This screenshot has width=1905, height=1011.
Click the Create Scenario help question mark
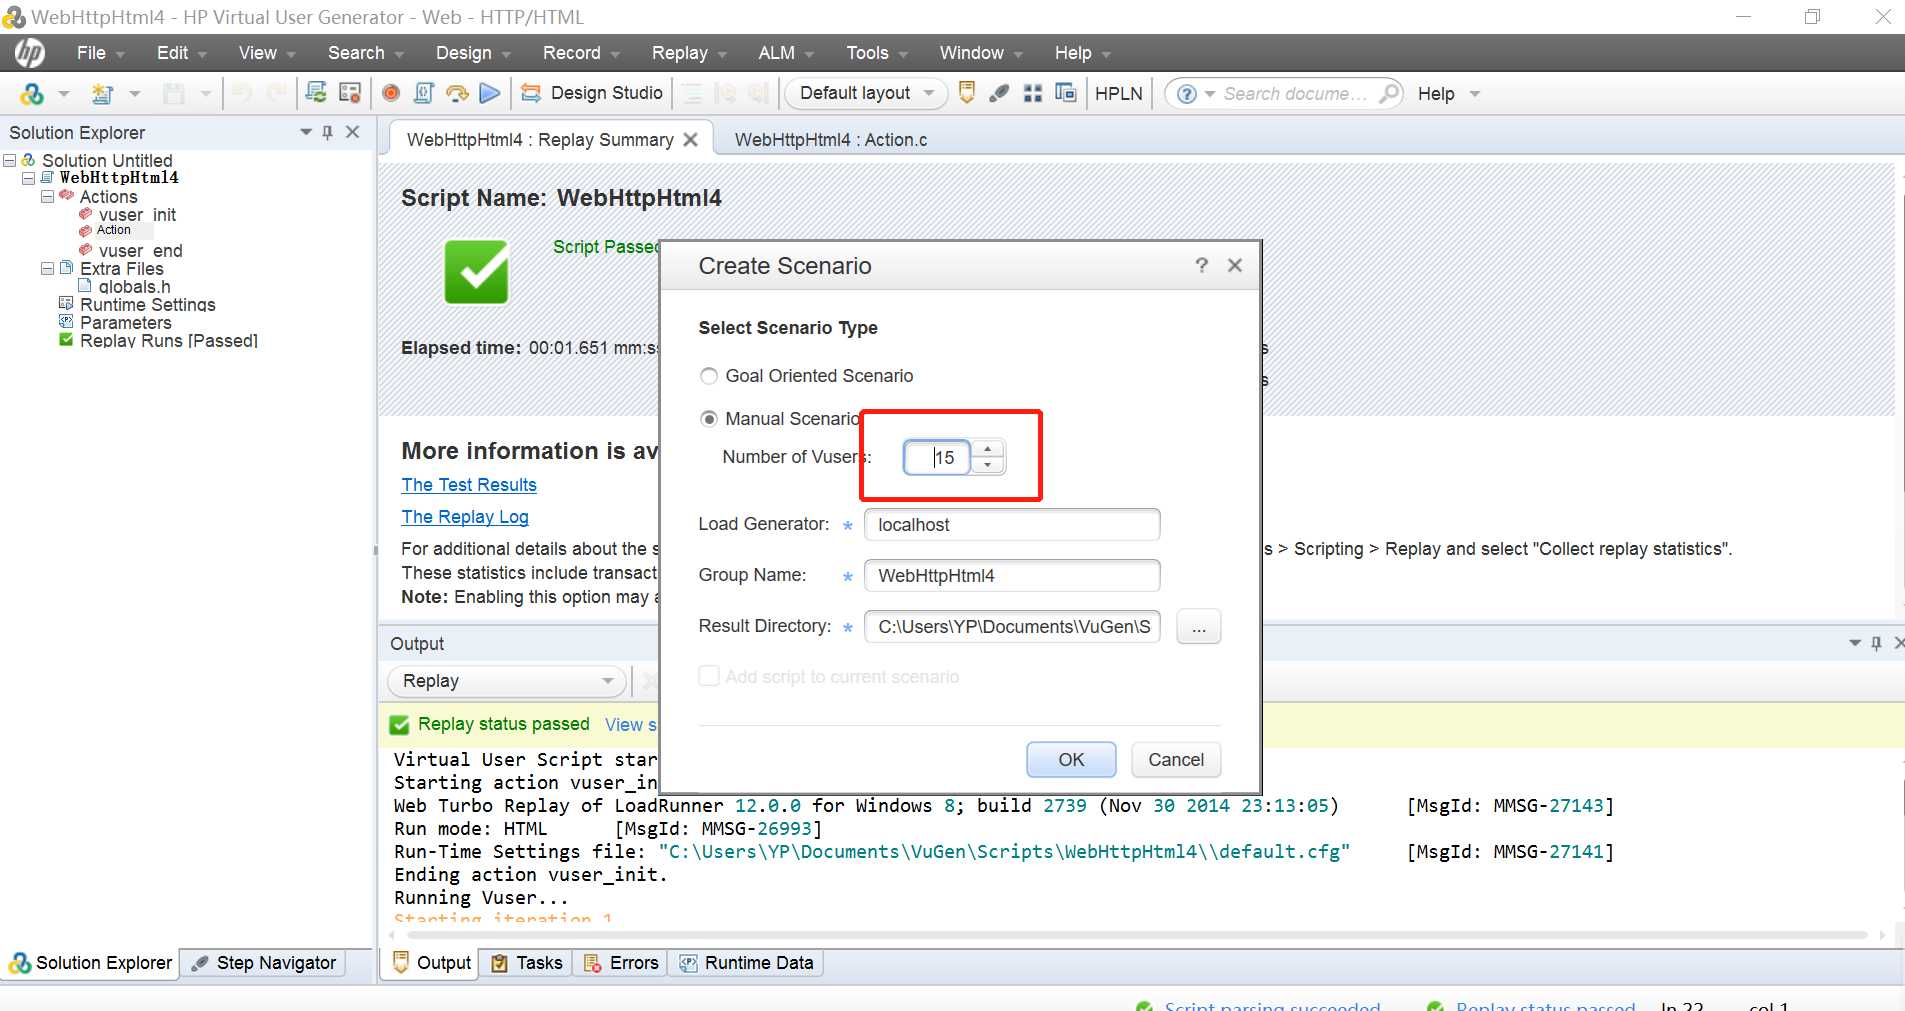click(1201, 265)
